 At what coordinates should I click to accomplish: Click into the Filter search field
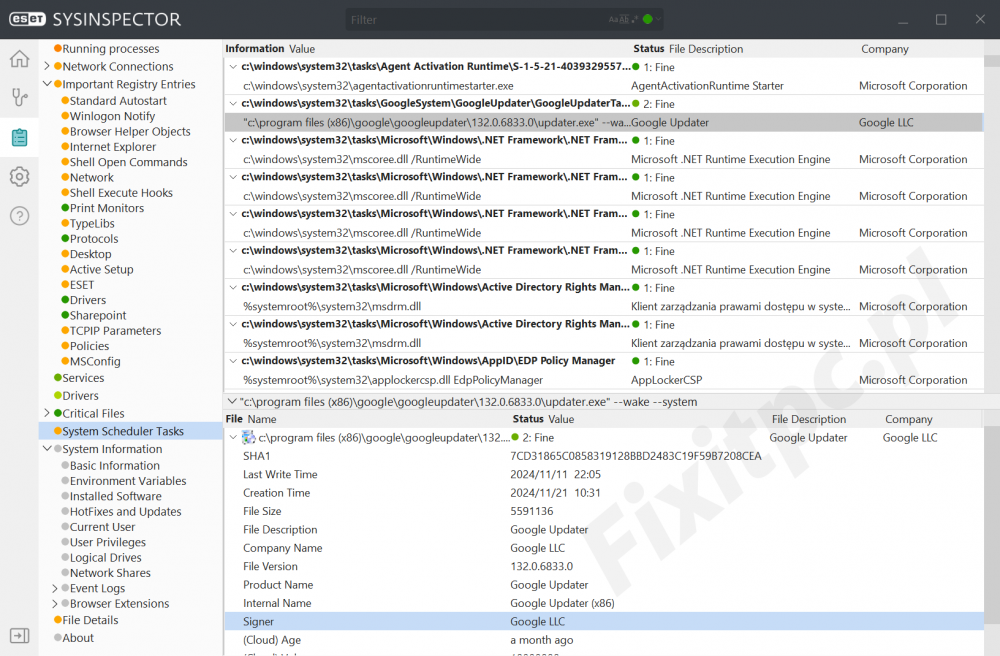pyautogui.click(x=470, y=20)
